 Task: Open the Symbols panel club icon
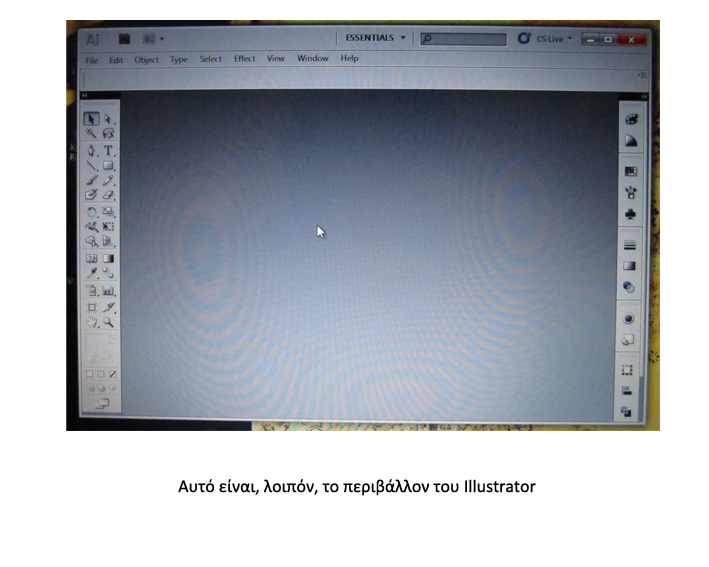click(630, 214)
